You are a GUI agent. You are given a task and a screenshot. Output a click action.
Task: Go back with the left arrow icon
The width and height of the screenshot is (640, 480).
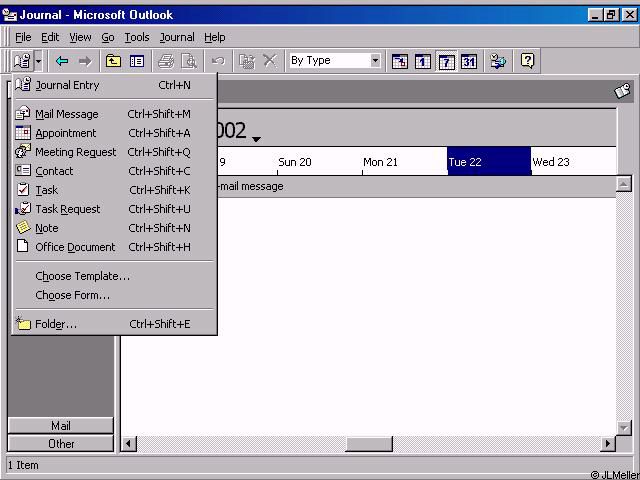pos(62,61)
